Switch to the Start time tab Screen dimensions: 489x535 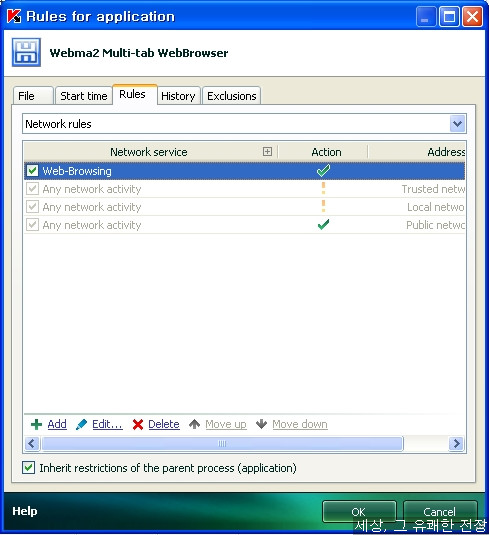84,96
